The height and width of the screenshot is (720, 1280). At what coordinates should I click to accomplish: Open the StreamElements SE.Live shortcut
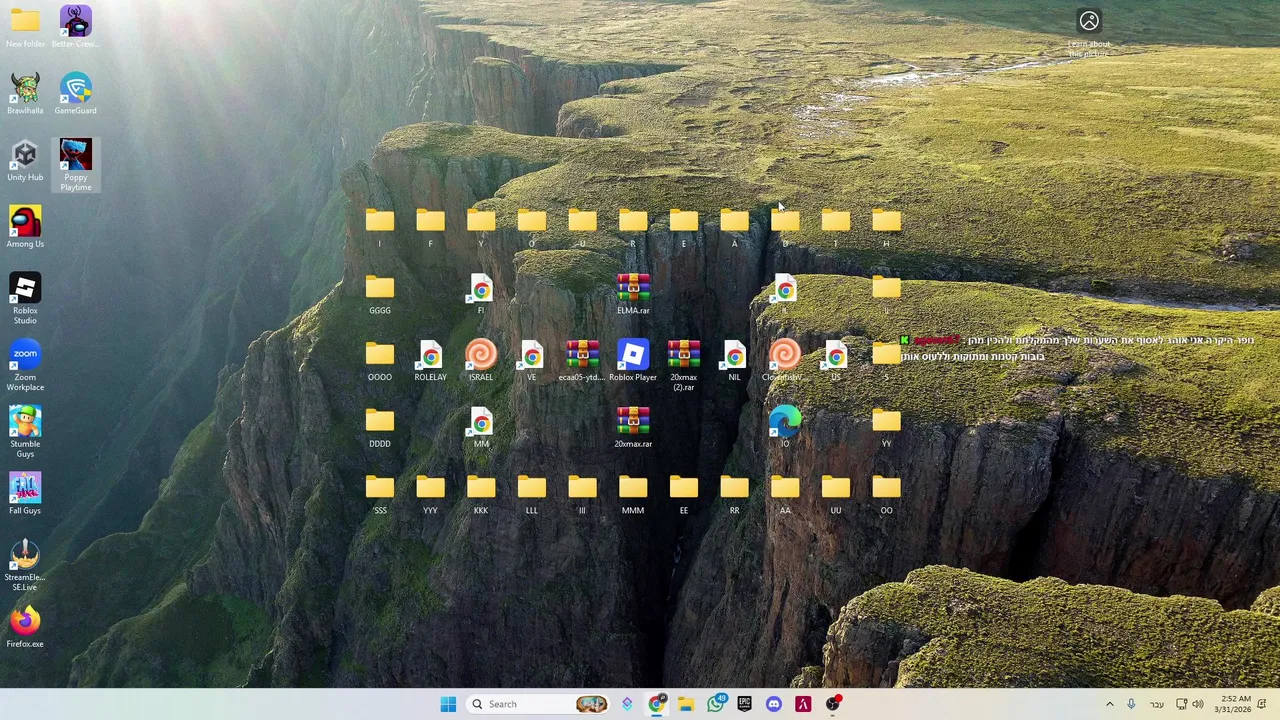pyautogui.click(x=25, y=566)
